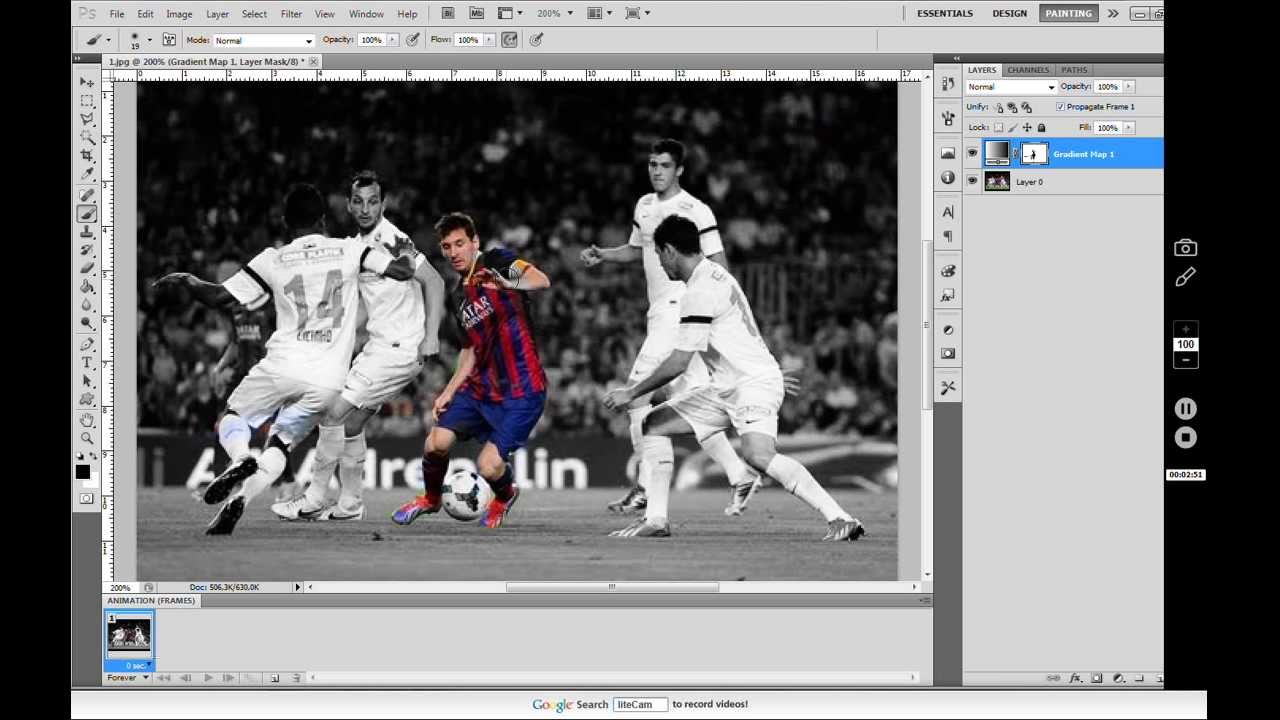The height and width of the screenshot is (720, 1280).
Task: Open the Character panel icon in the dock
Action: 948,212
